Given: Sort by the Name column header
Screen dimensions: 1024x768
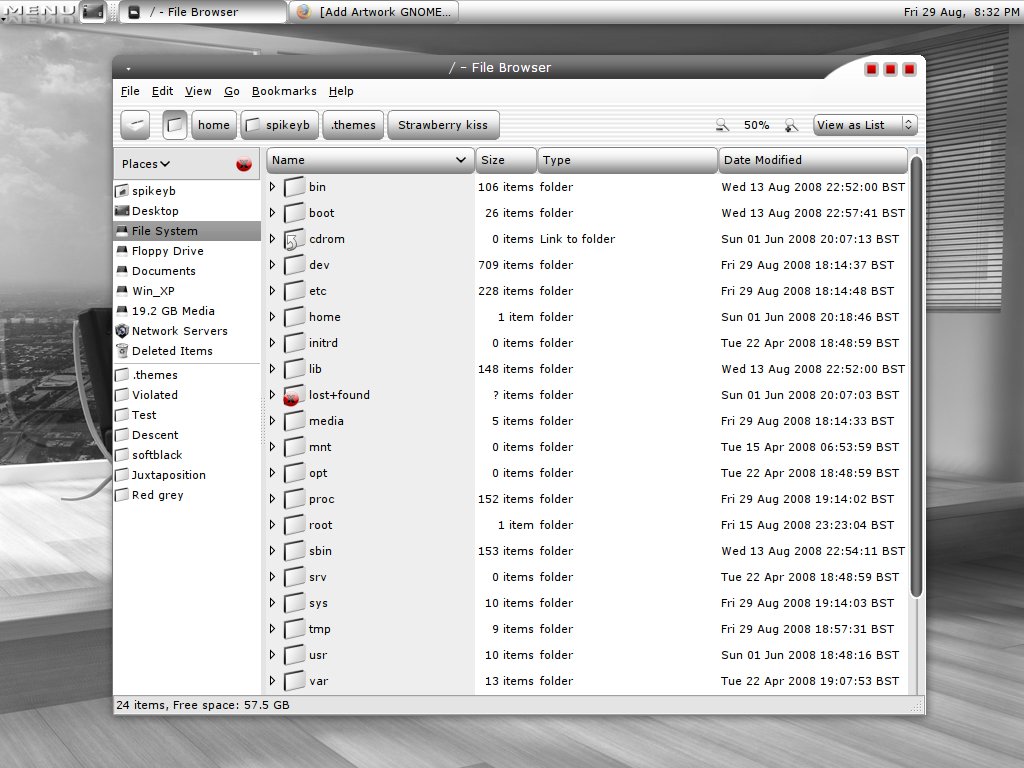Looking at the screenshot, I should click(x=369, y=160).
